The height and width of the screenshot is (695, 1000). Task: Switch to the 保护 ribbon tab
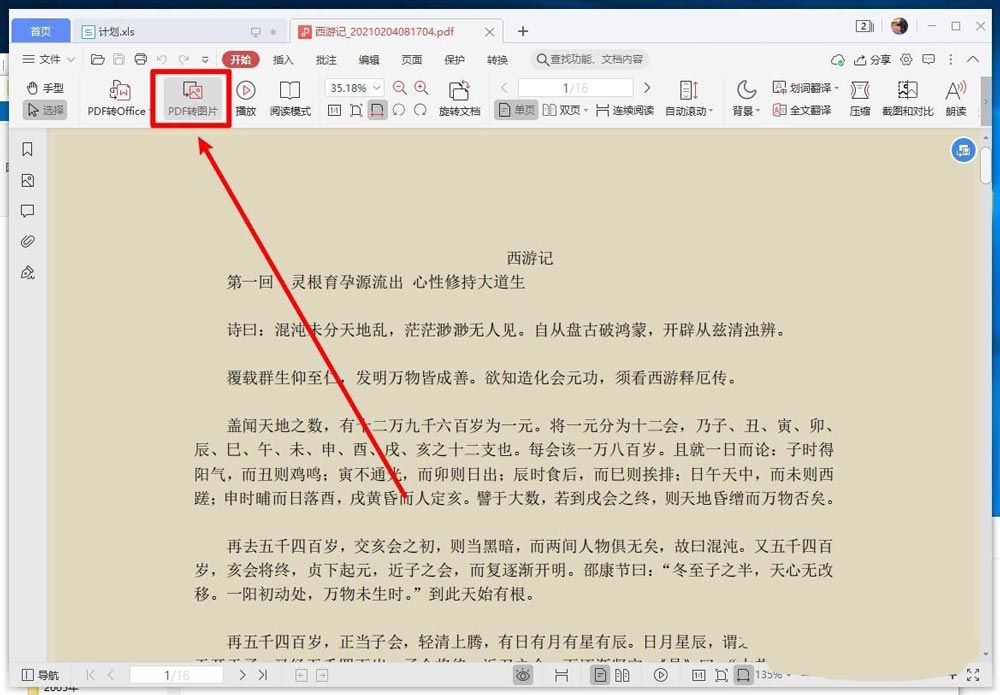click(x=454, y=59)
